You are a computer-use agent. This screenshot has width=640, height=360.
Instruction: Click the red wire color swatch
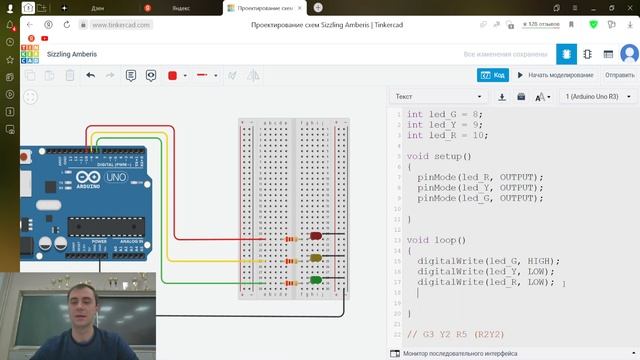[172, 76]
